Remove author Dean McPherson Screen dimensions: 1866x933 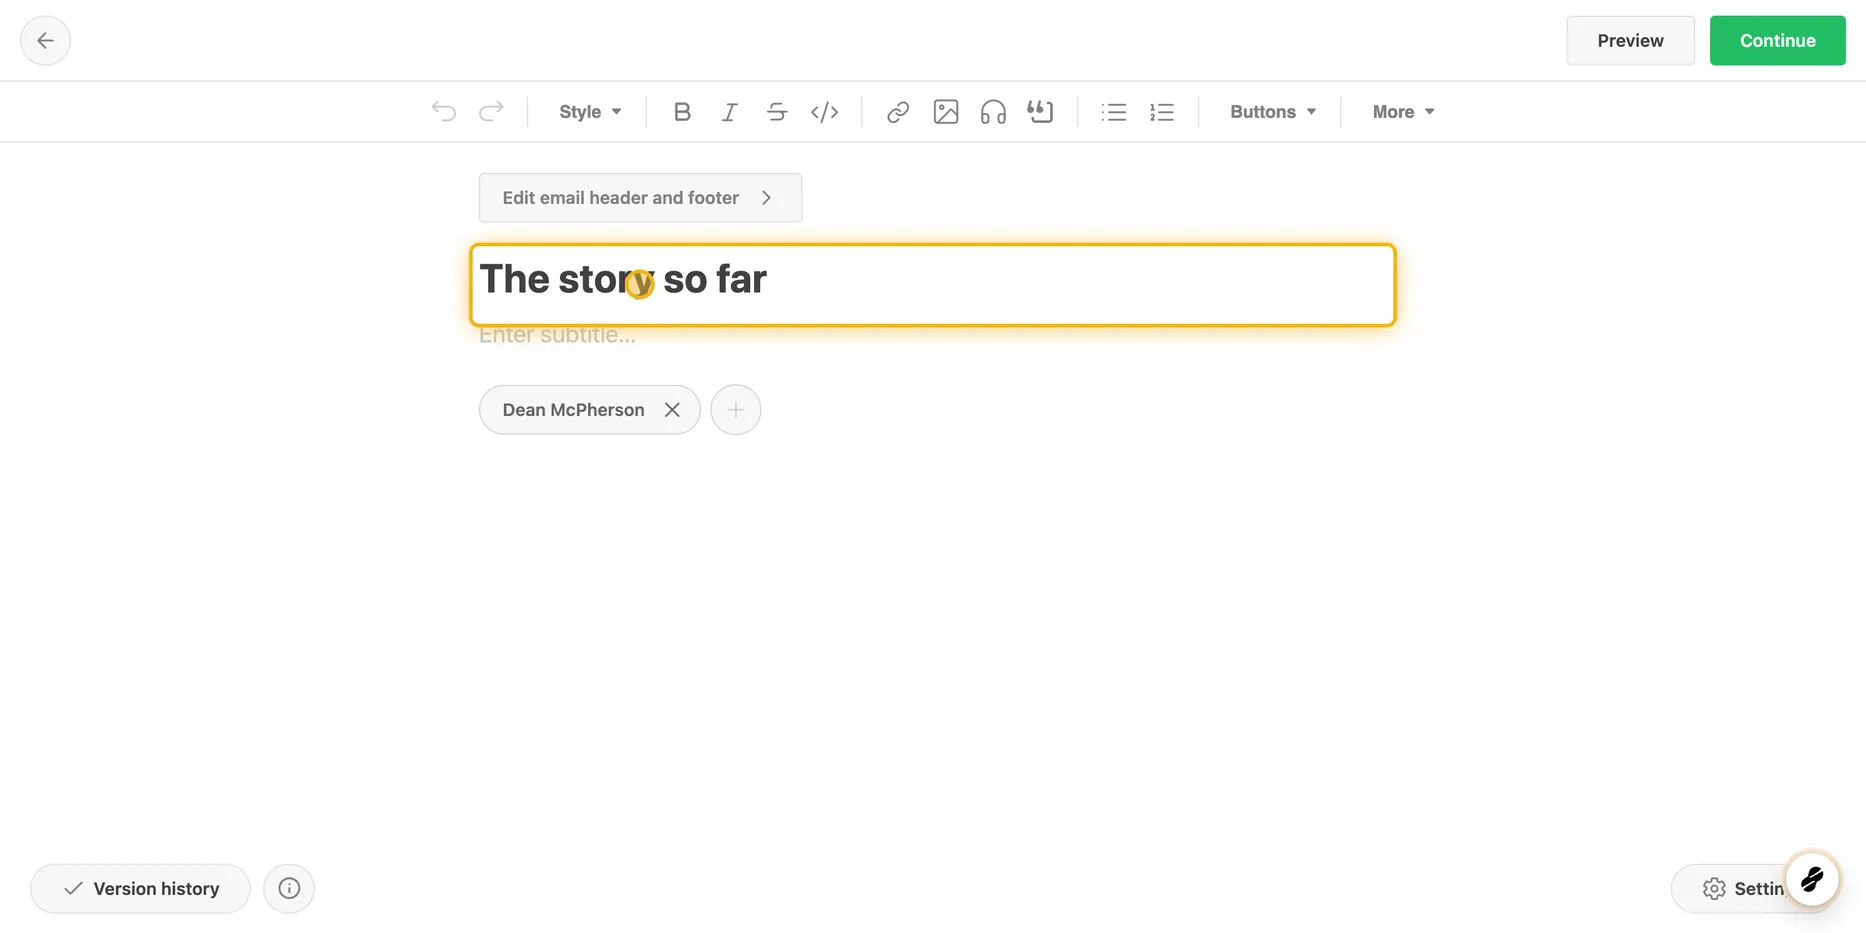[672, 410]
